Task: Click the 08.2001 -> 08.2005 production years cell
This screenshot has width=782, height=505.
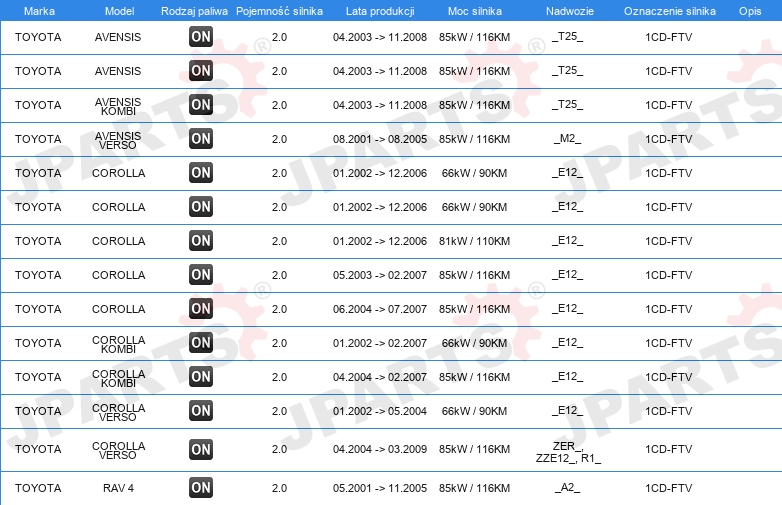Action: pyautogui.click(x=380, y=139)
